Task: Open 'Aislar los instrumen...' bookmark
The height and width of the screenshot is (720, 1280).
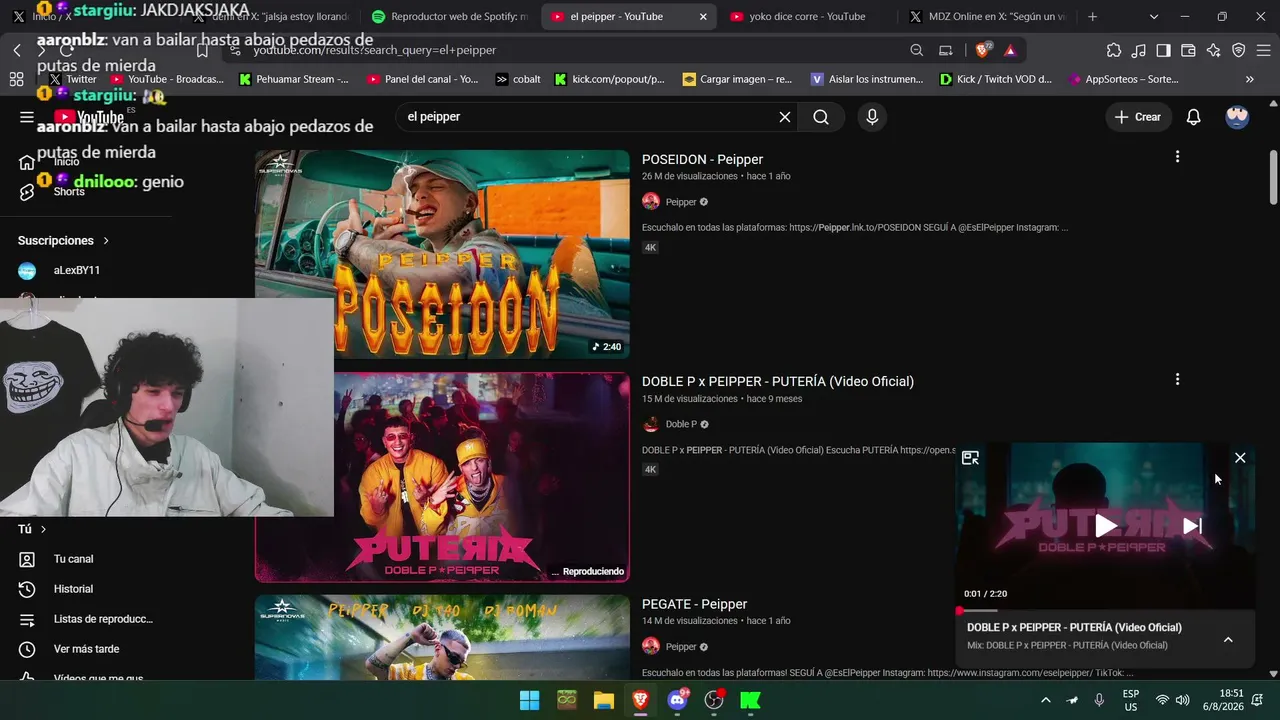Action: (867, 79)
